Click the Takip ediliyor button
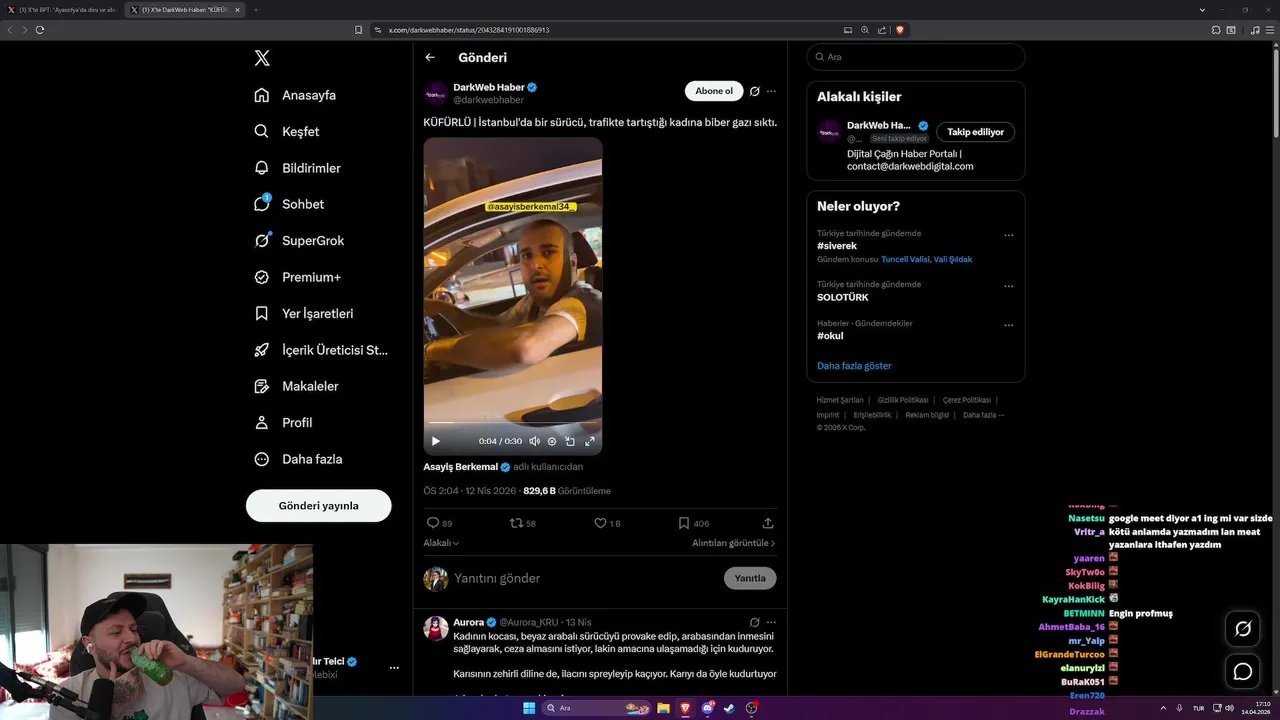The height and width of the screenshot is (720, 1280). tap(976, 132)
